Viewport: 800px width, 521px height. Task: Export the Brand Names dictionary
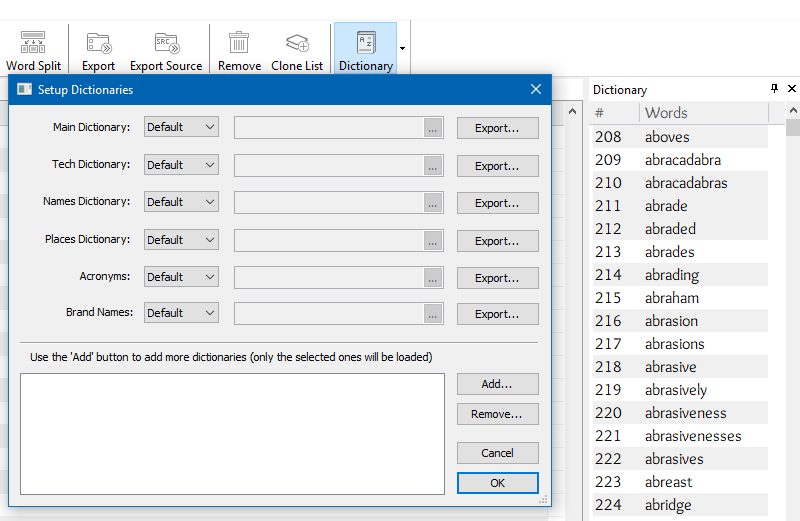(497, 314)
